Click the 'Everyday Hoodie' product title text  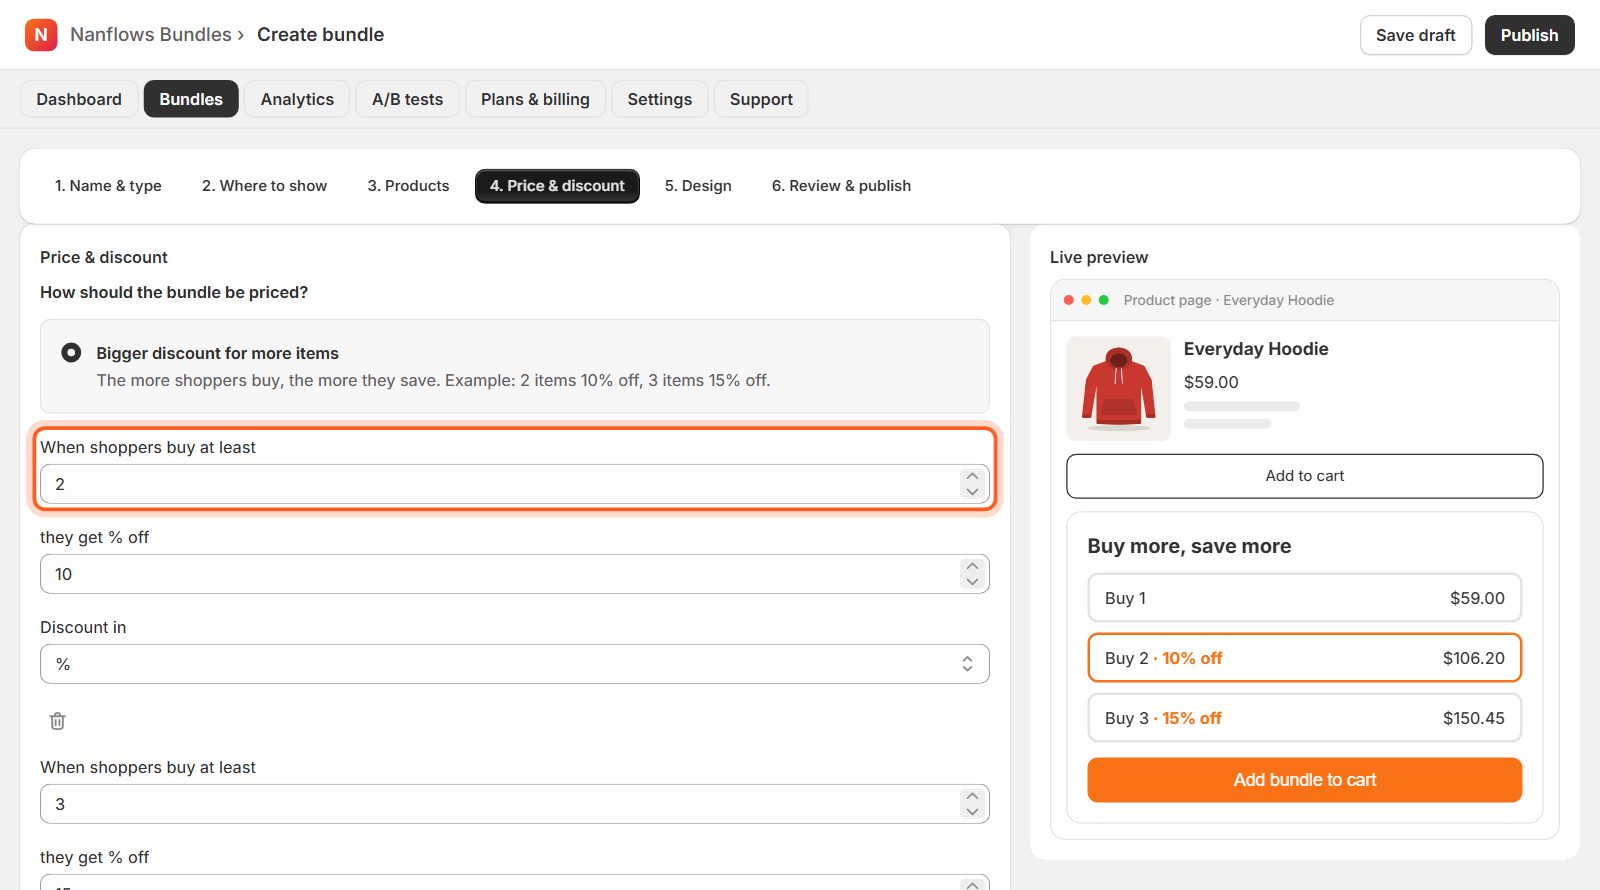coord(1256,349)
